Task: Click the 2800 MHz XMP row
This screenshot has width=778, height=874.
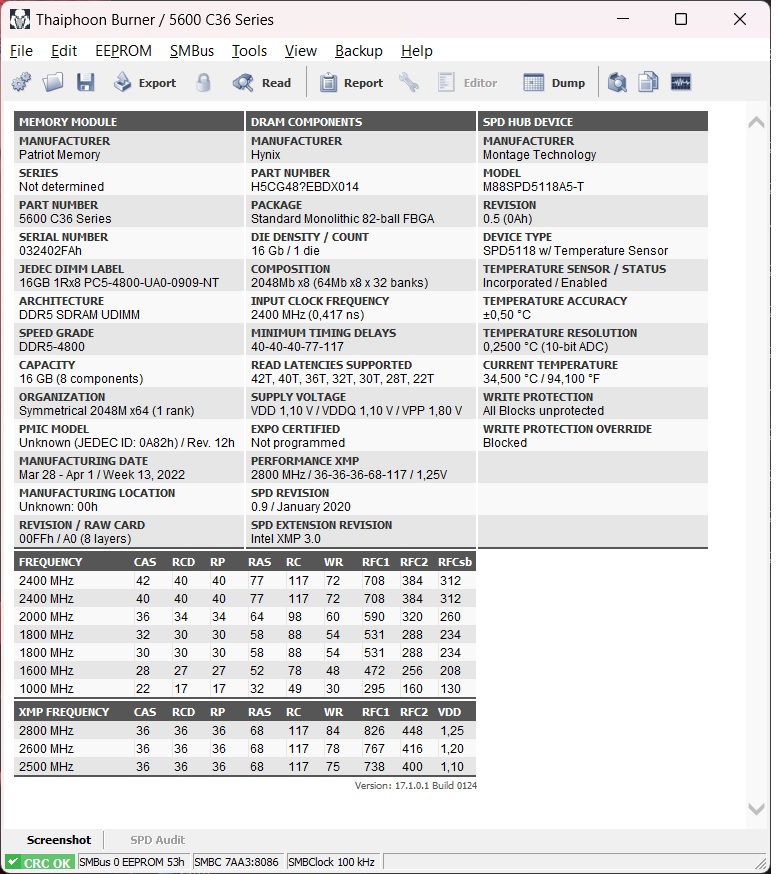Action: coord(245,730)
